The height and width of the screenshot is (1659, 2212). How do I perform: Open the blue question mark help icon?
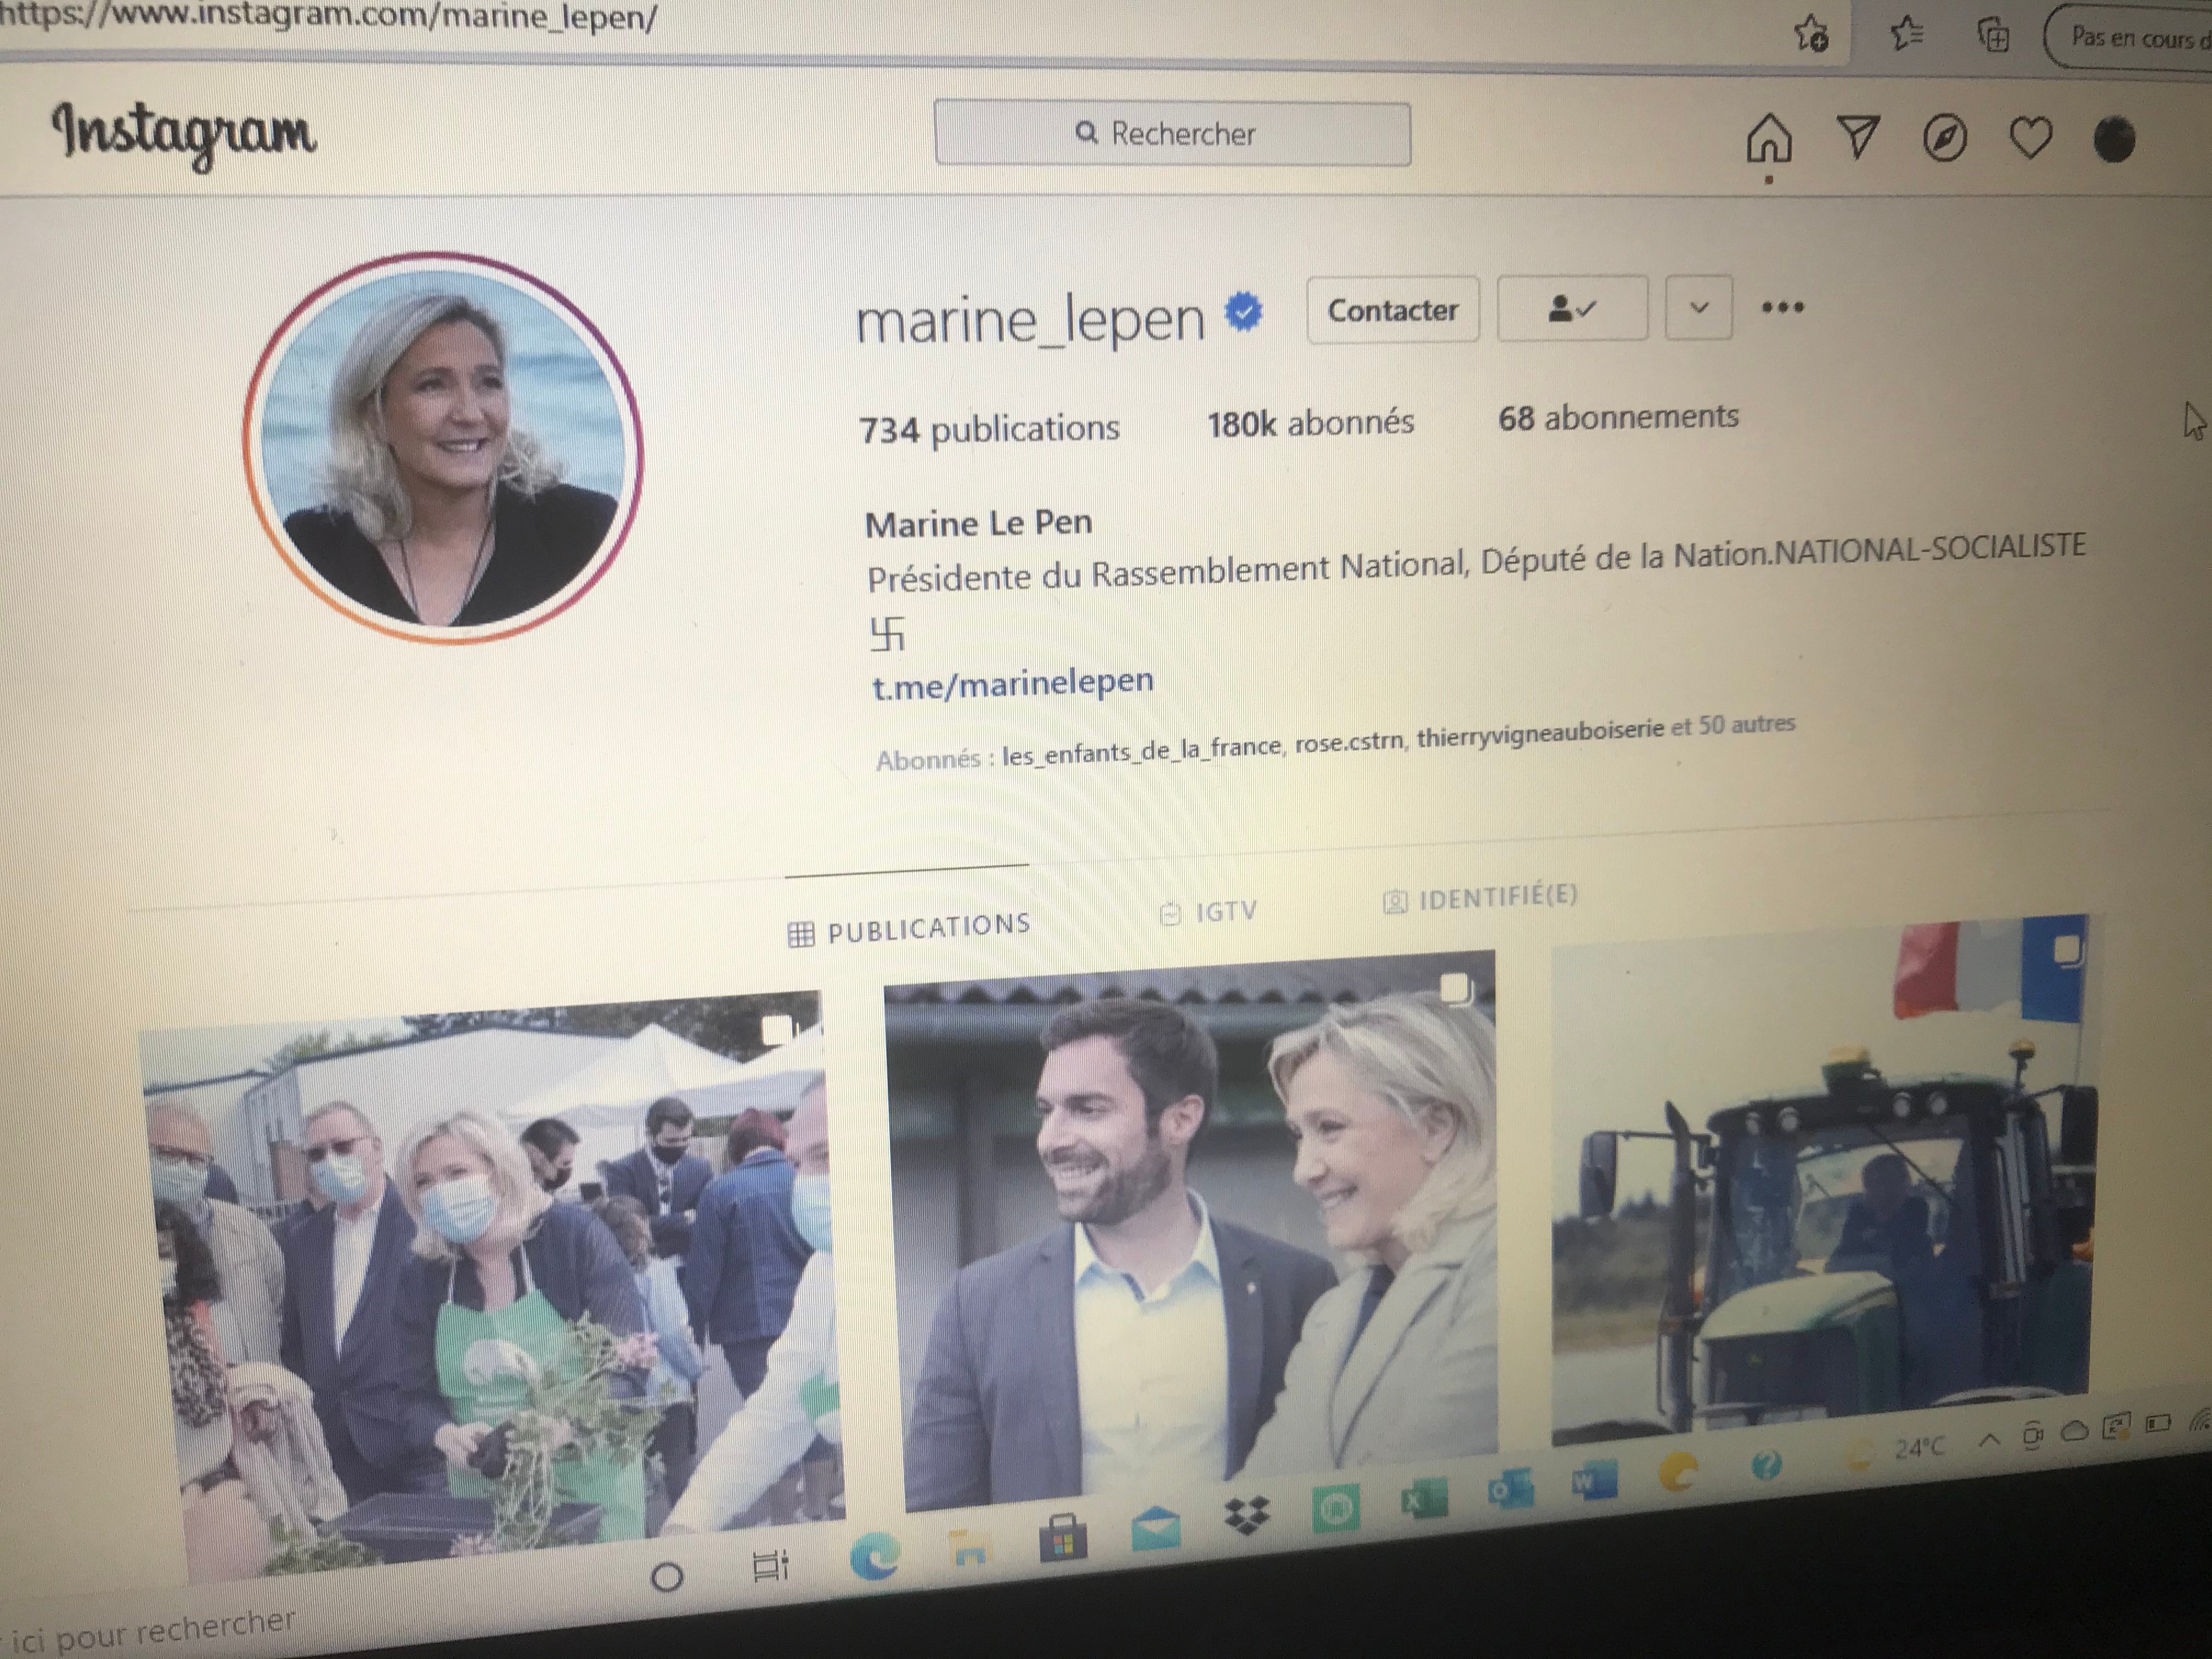point(1766,1465)
